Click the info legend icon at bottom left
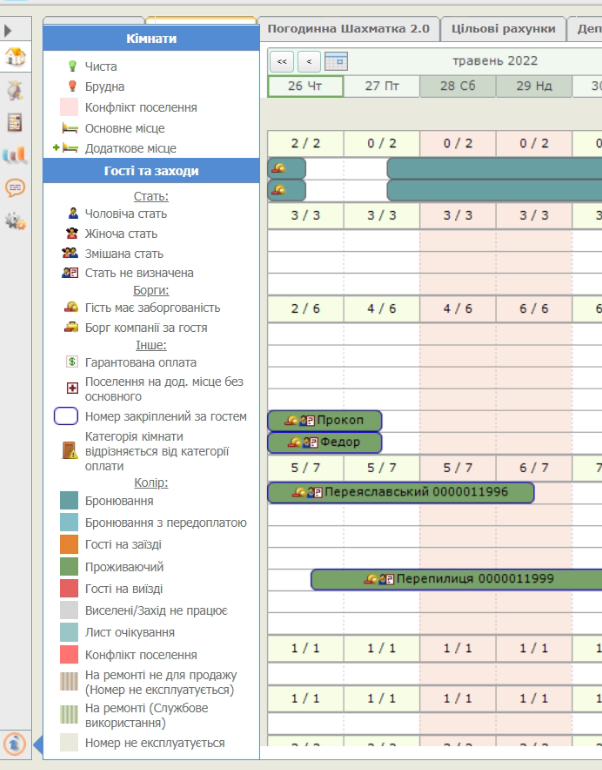 (x=15, y=744)
